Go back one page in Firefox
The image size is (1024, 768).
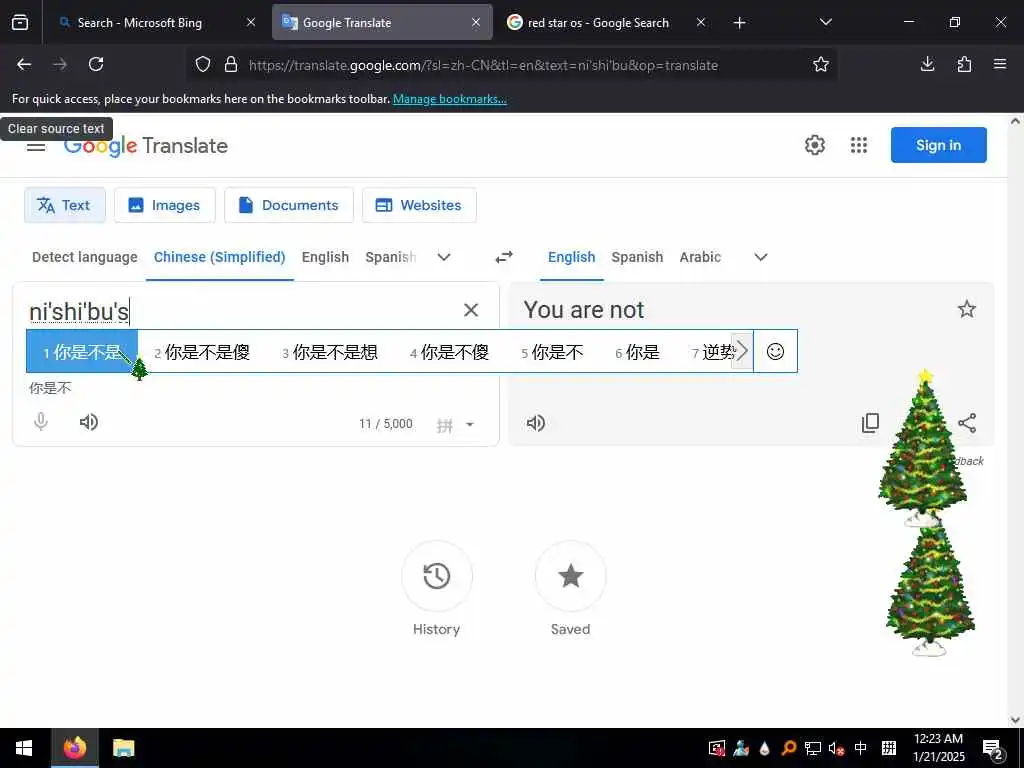click(x=24, y=64)
